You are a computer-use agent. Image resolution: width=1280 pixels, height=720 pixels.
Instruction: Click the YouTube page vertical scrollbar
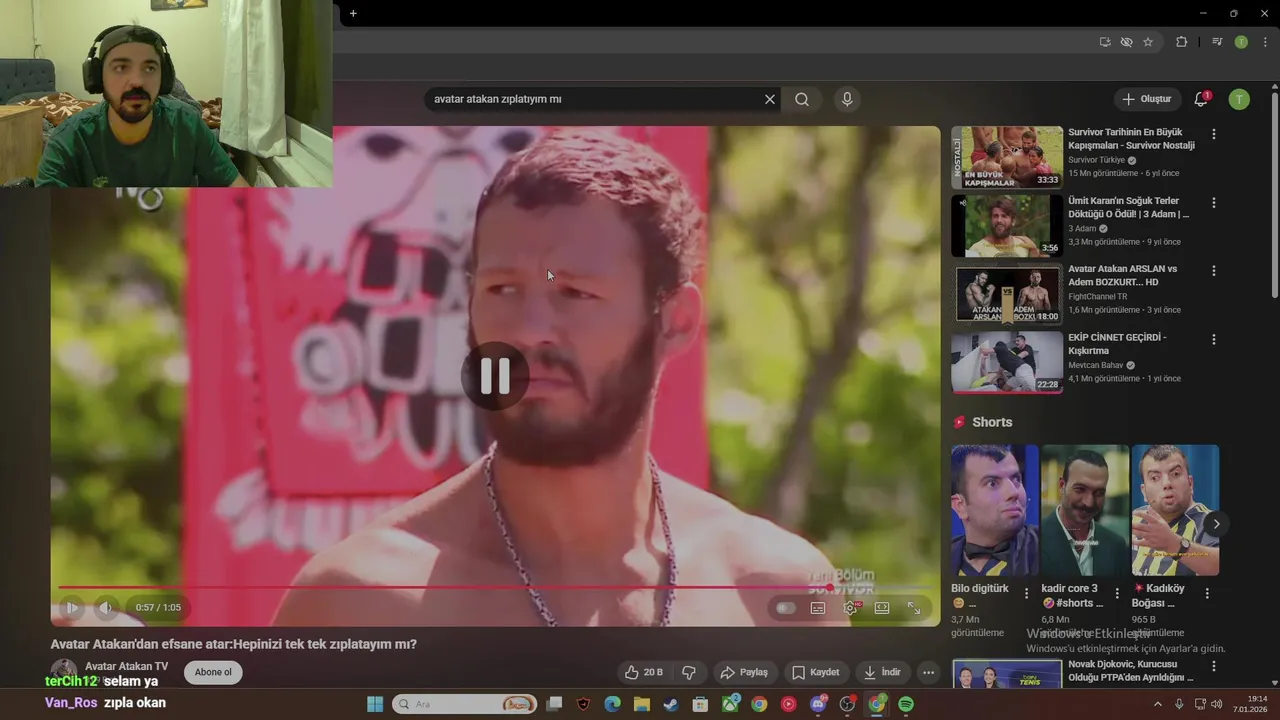pyautogui.click(x=1275, y=195)
